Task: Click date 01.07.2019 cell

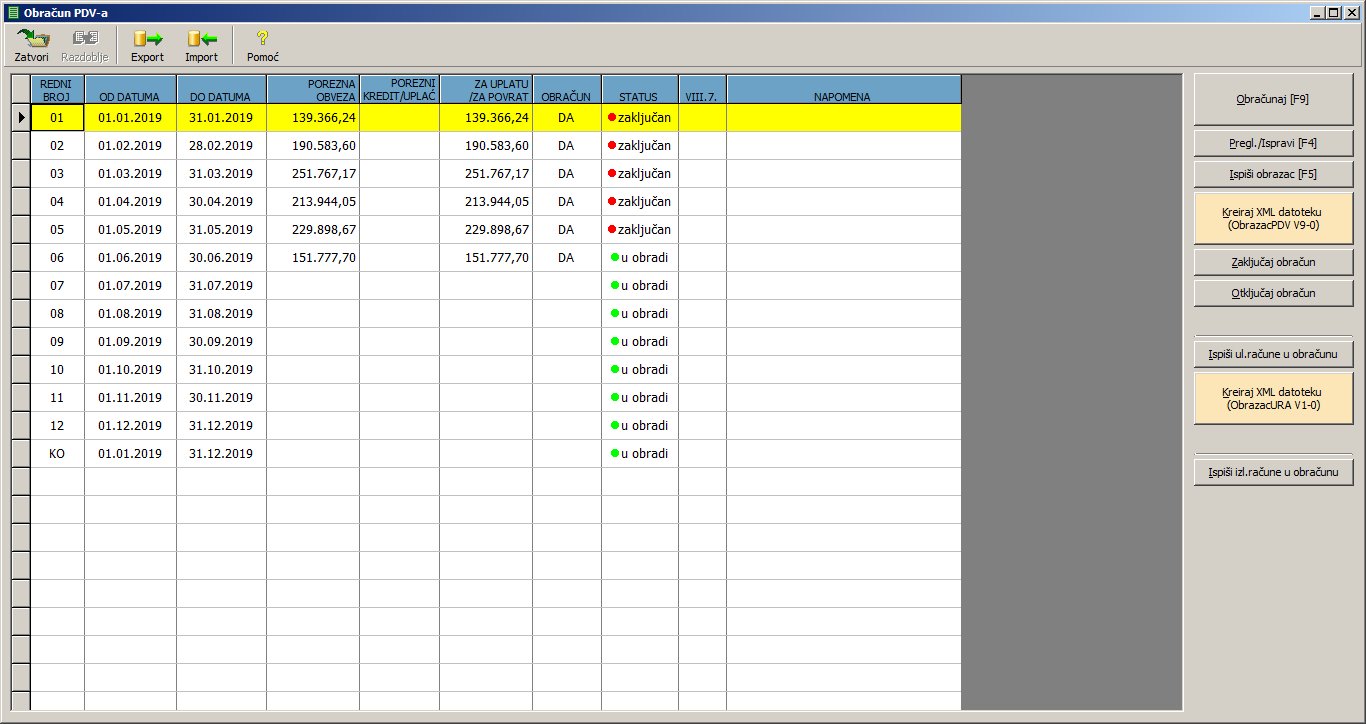Action: [131, 285]
